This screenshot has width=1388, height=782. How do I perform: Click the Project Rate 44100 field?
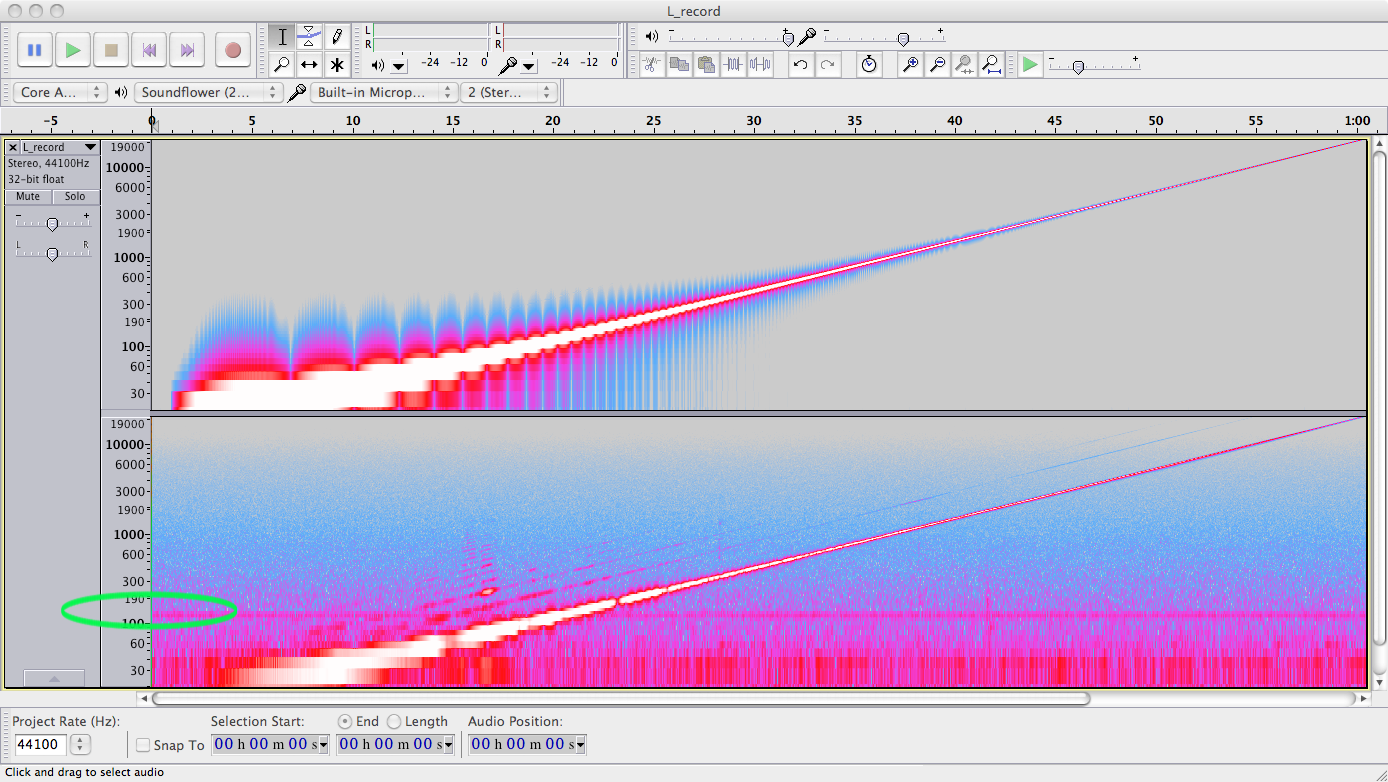click(40, 745)
